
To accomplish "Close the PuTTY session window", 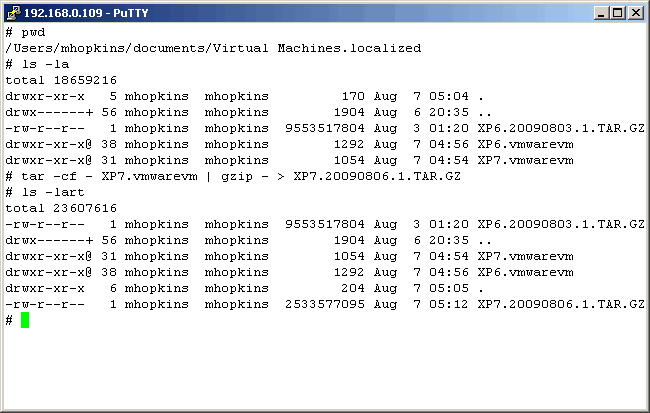I will coord(634,13).
